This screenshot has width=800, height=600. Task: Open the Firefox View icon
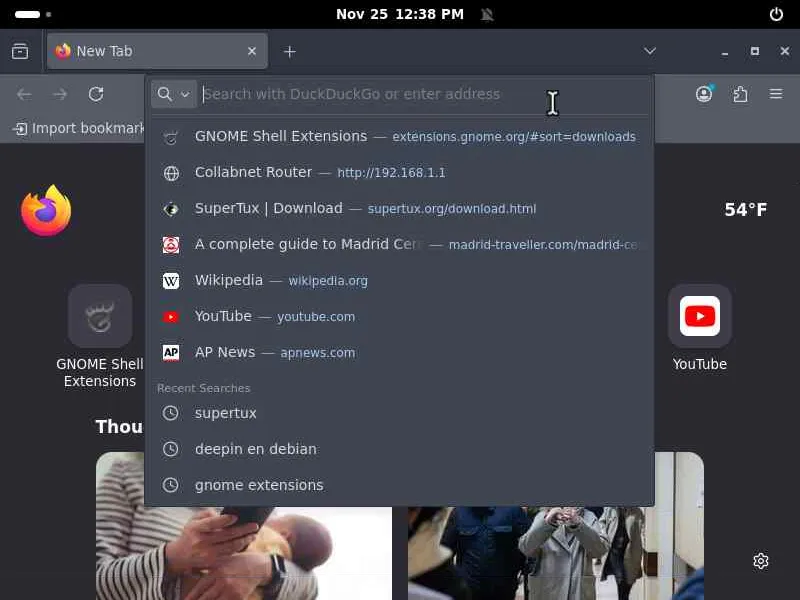[x=20, y=51]
